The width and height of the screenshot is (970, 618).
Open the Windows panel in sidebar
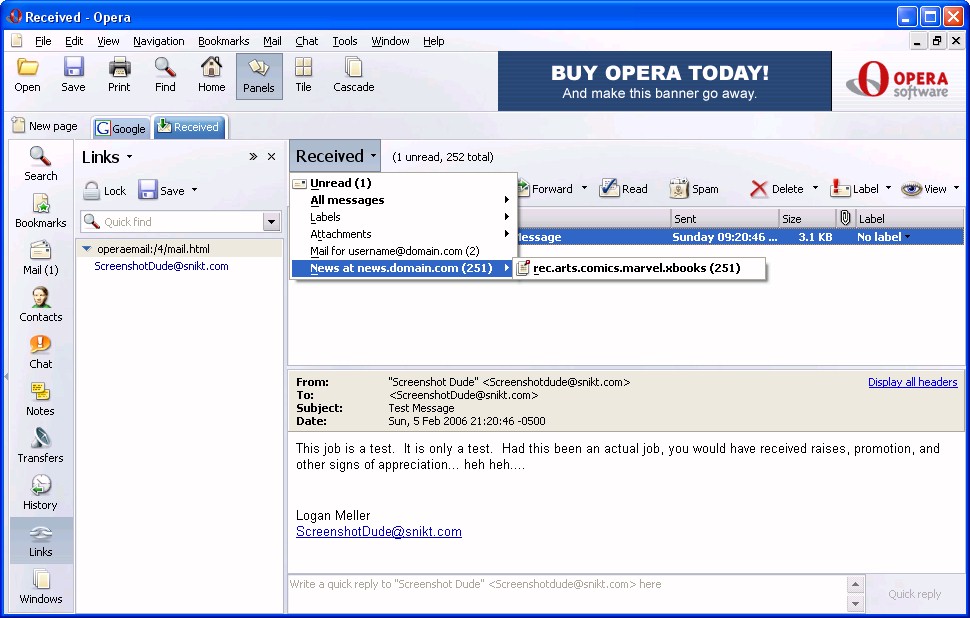[40, 588]
